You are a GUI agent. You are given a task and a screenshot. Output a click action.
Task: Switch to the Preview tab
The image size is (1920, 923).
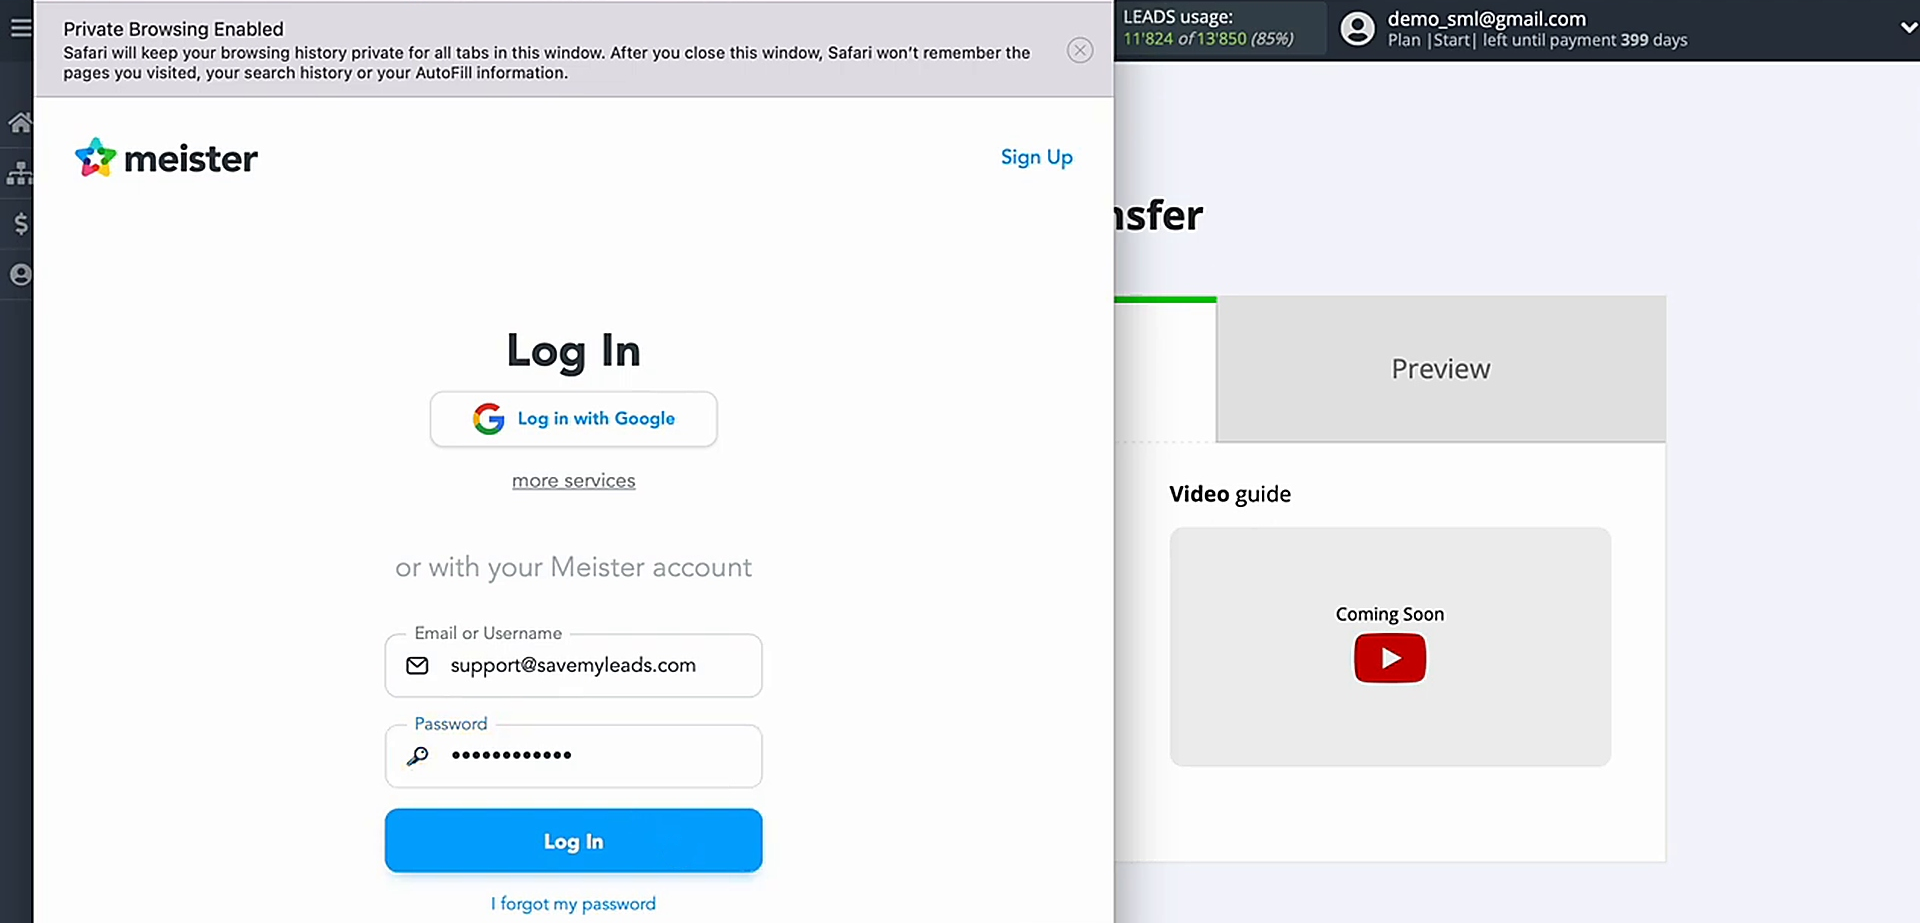(1441, 369)
